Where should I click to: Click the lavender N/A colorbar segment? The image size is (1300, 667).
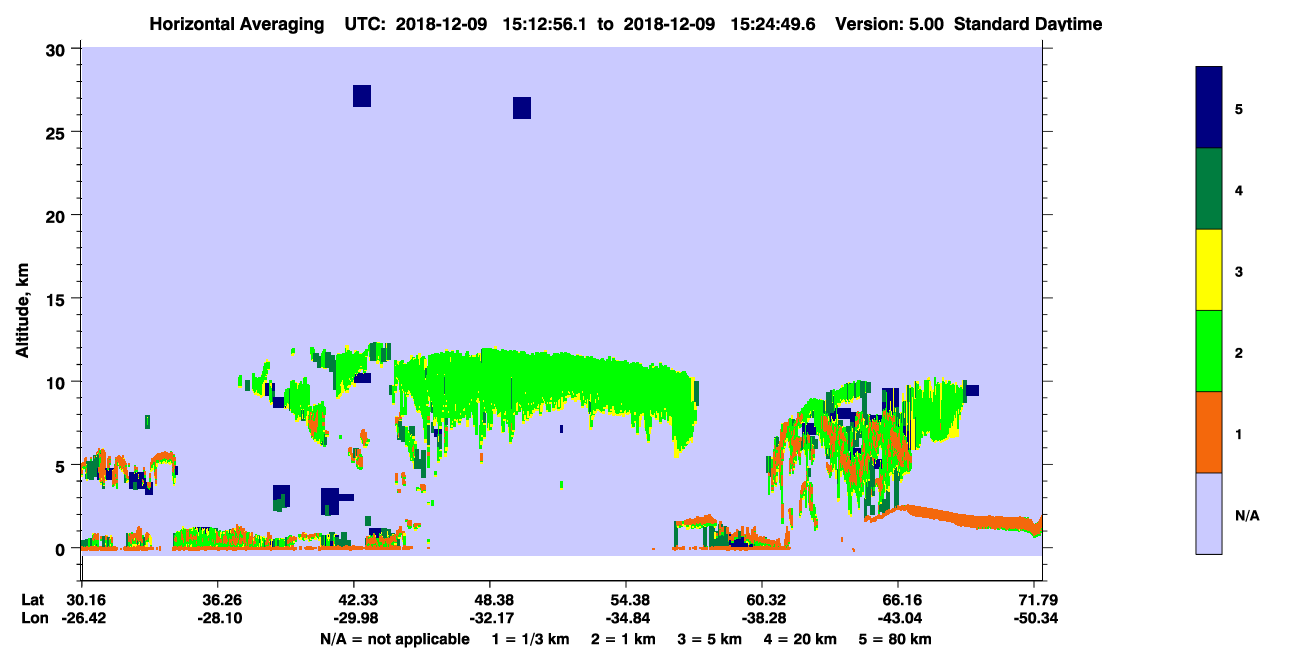1209,513
